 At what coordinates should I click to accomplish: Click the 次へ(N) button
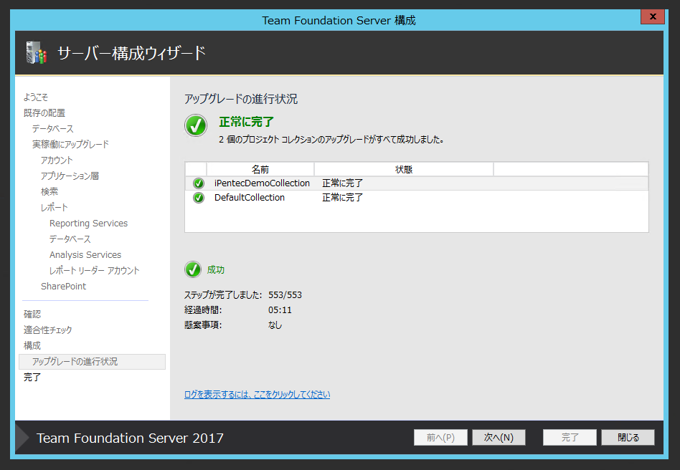(x=499, y=437)
